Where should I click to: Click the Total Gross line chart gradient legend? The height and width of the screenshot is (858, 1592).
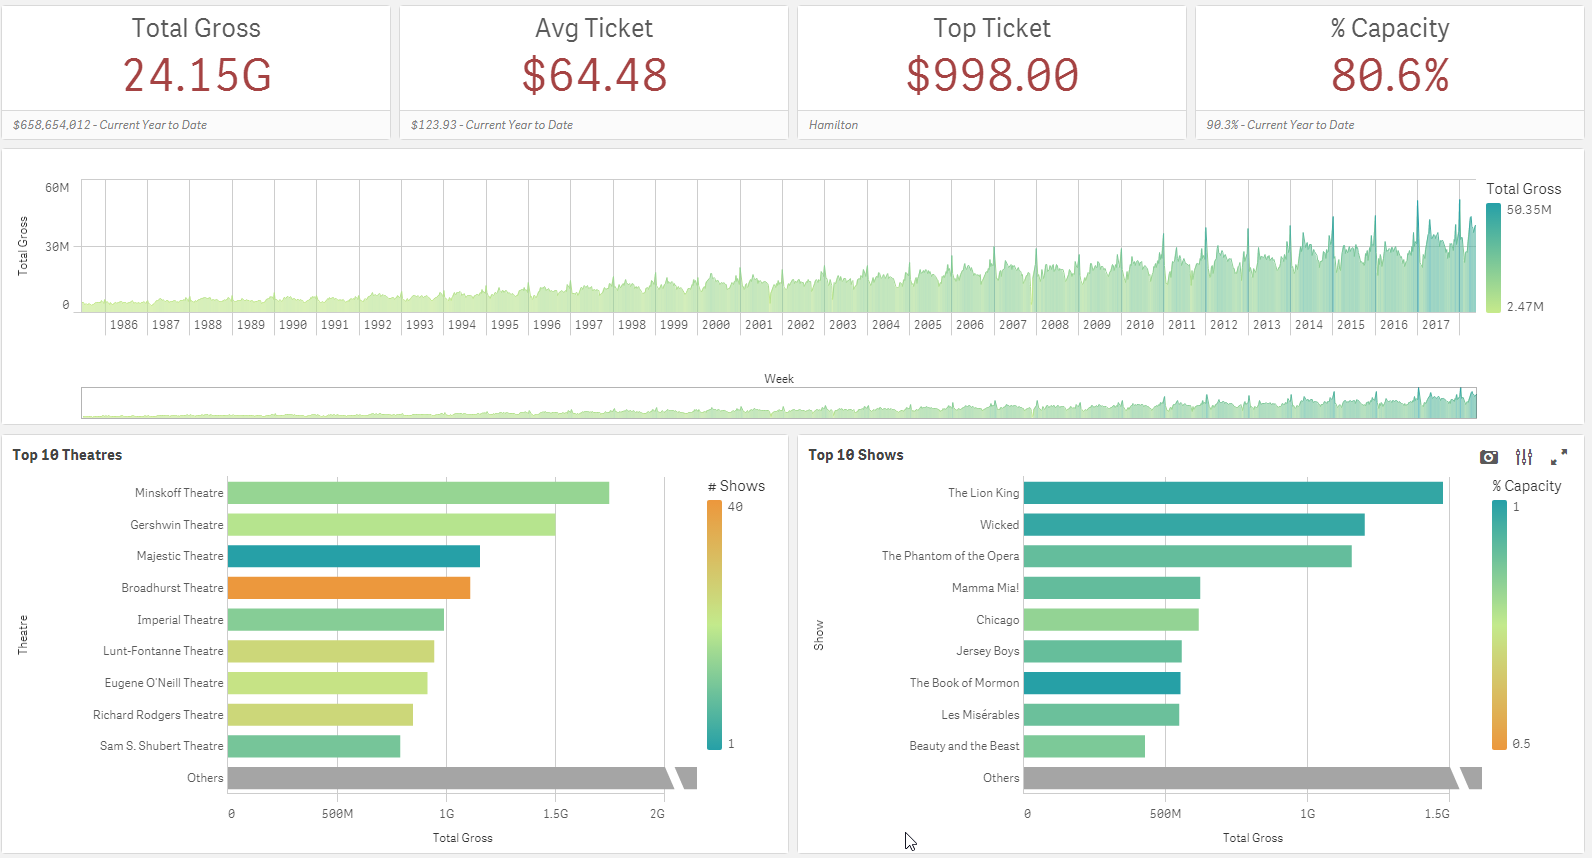(1493, 258)
